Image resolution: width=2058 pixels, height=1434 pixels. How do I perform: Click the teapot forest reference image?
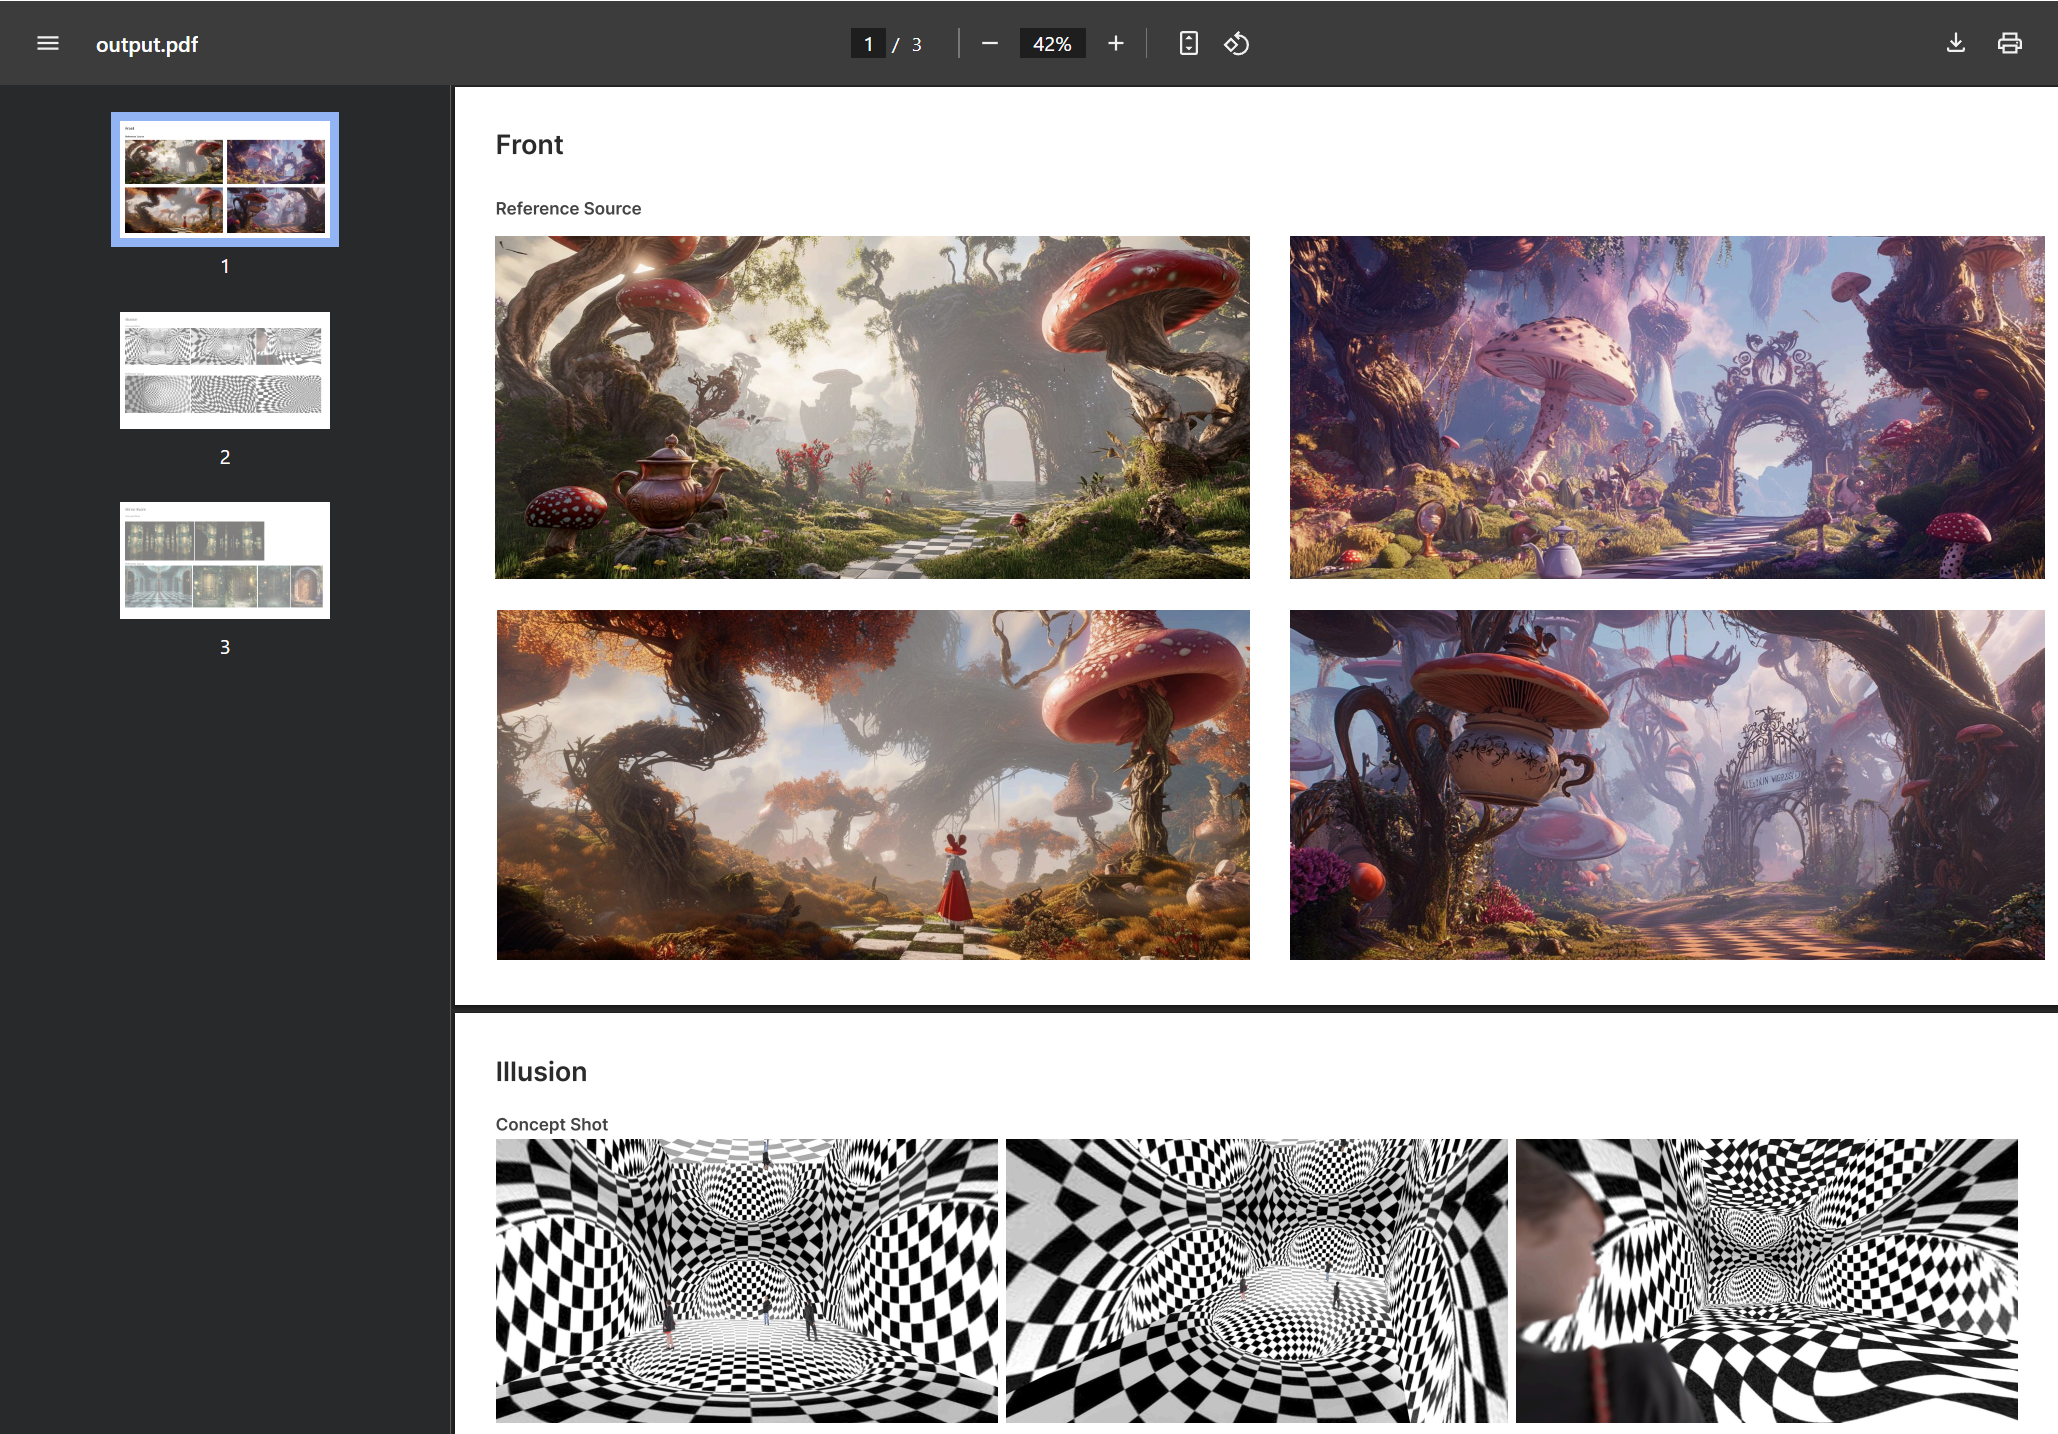[x=872, y=407]
